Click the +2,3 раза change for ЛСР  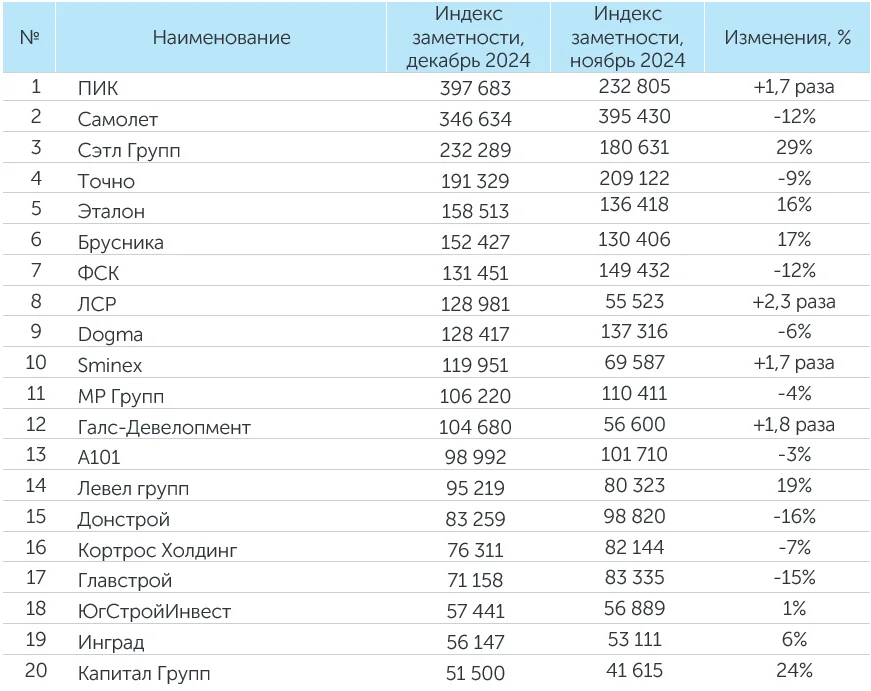(x=794, y=301)
